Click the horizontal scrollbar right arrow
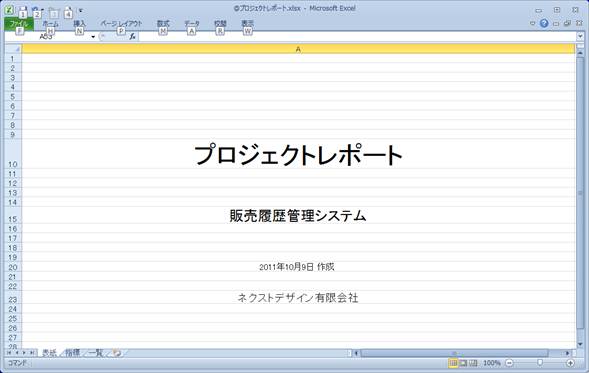 coord(568,353)
